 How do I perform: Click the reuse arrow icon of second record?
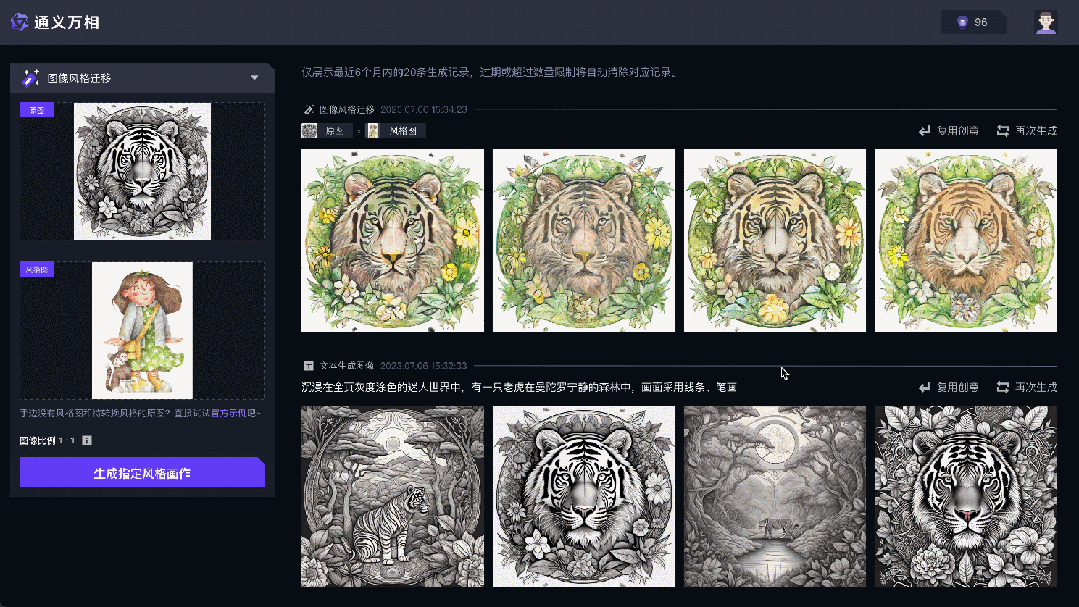point(925,387)
